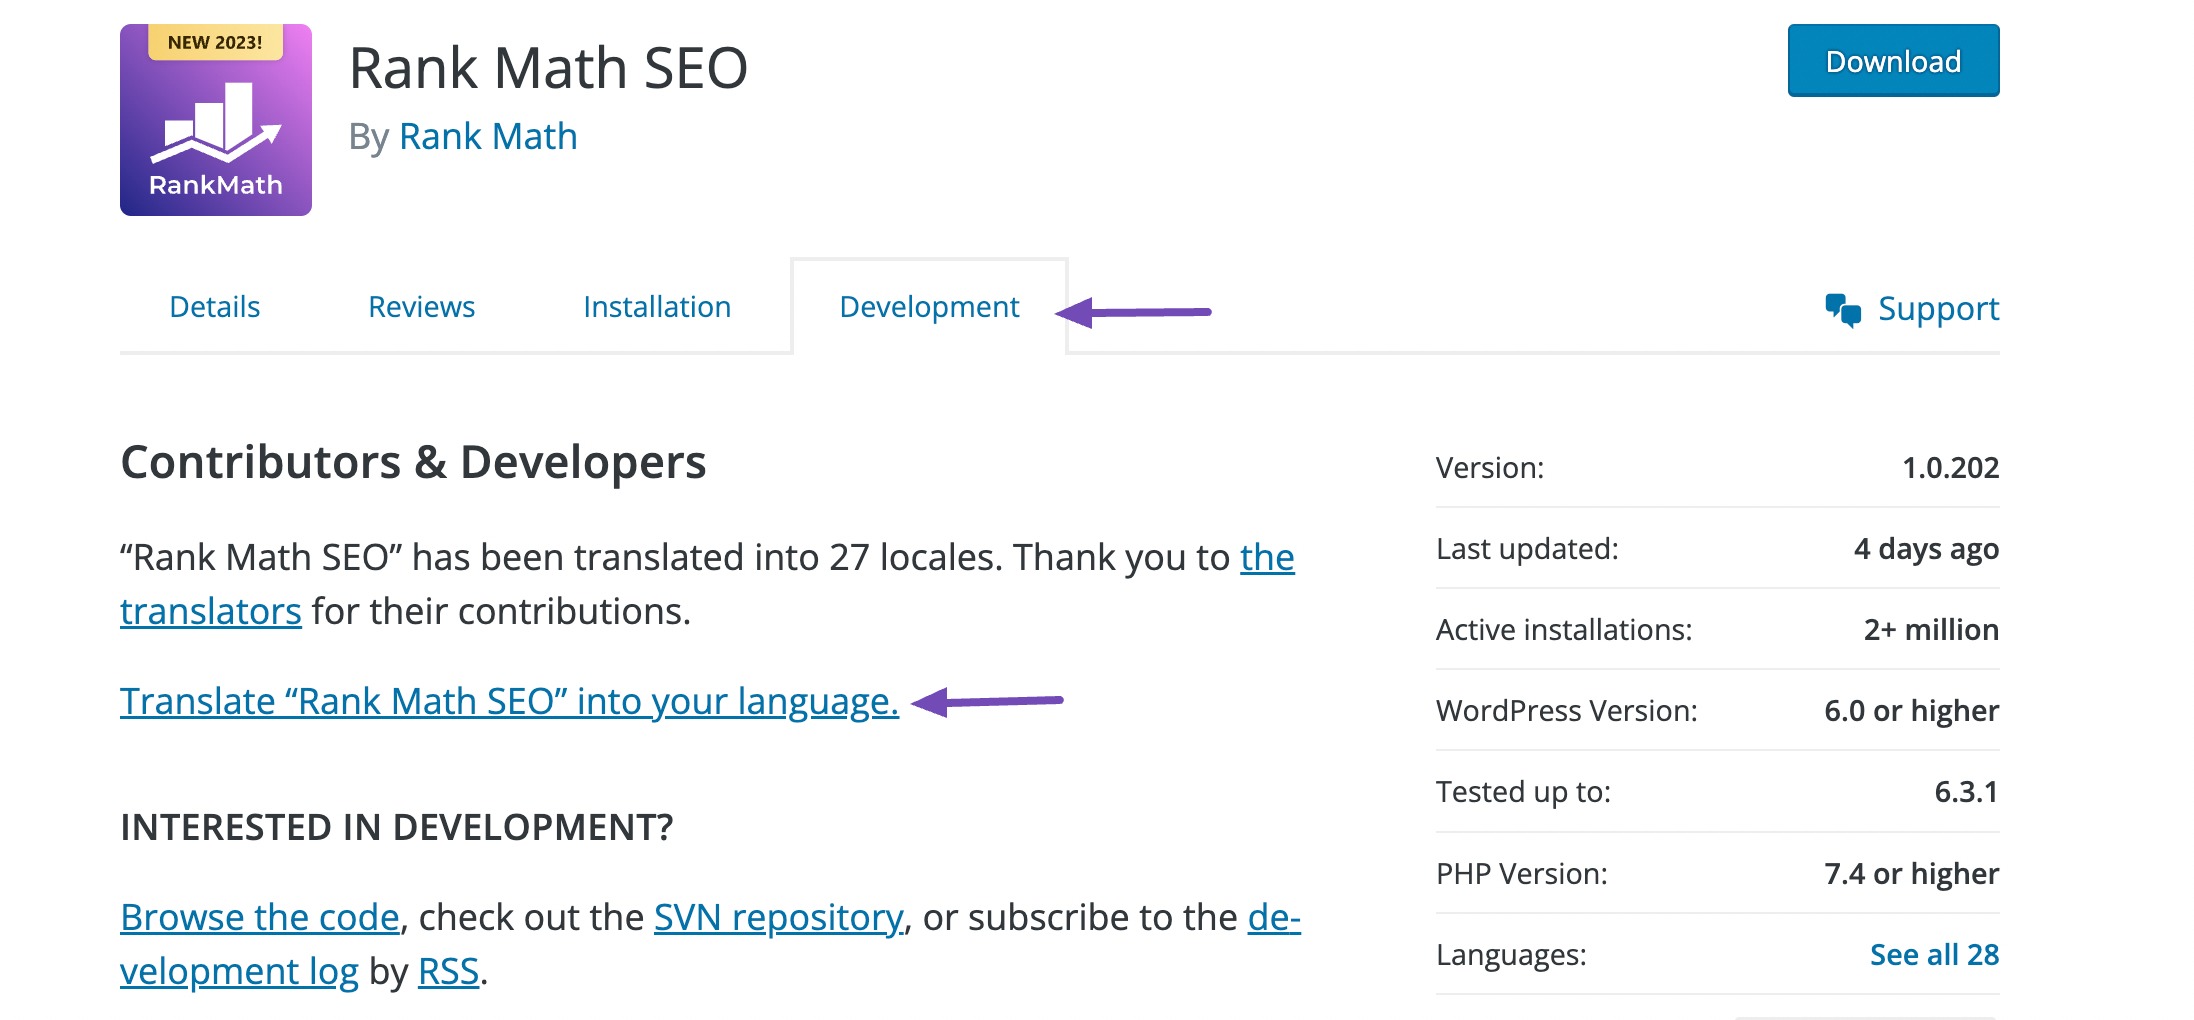Click version number 1.0.202

click(x=1950, y=467)
